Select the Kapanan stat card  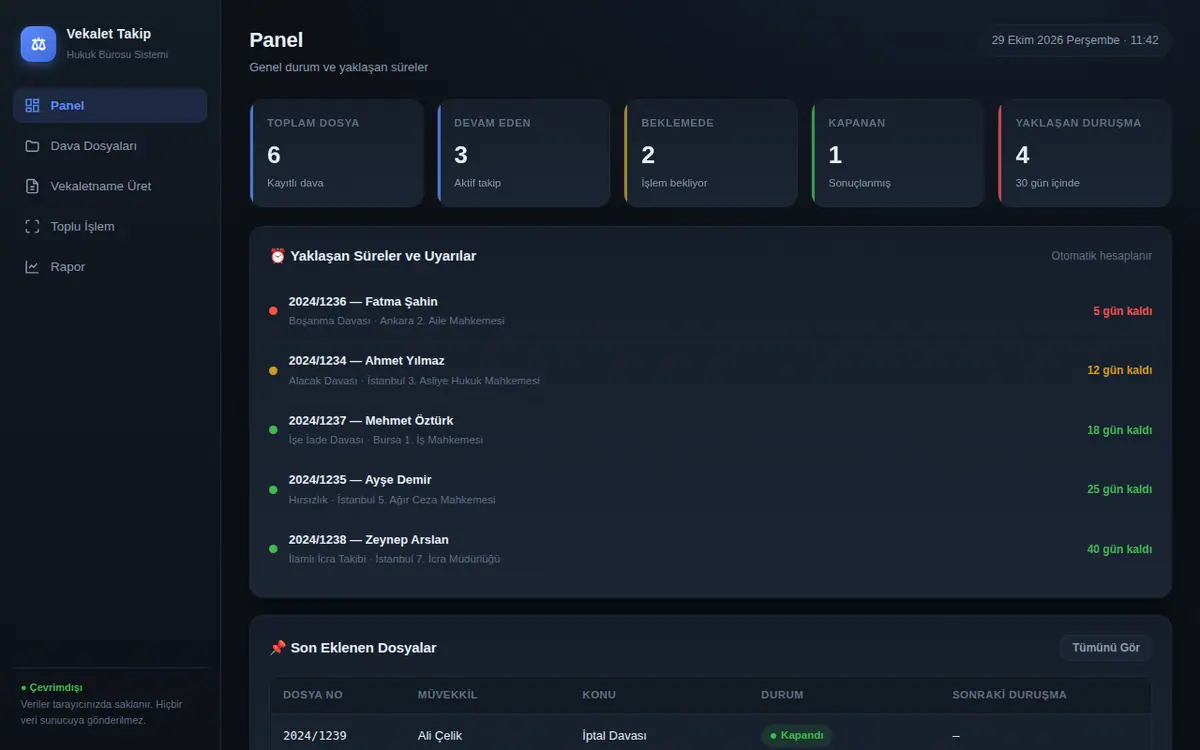[x=898, y=153]
